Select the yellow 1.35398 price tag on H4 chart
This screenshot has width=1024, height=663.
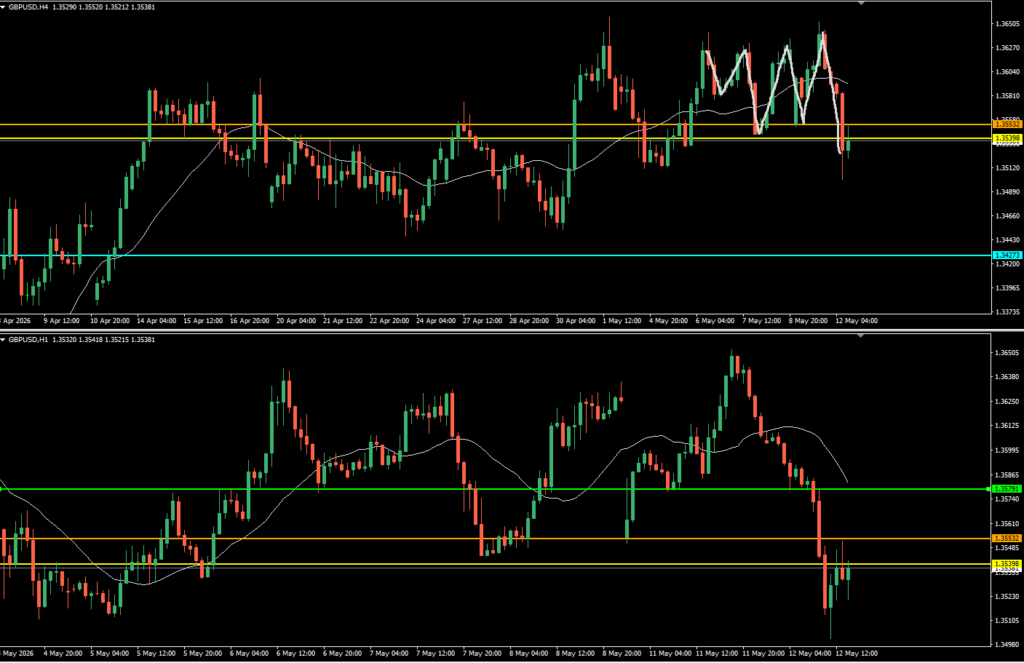[x=1007, y=138]
